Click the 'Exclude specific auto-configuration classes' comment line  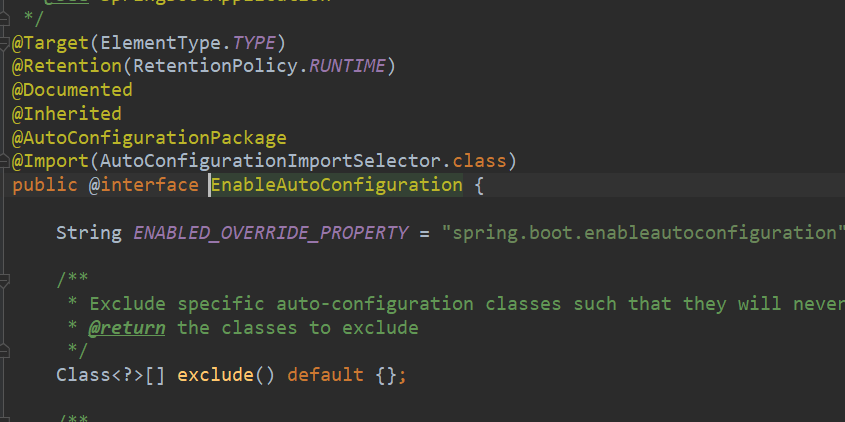[456, 304]
